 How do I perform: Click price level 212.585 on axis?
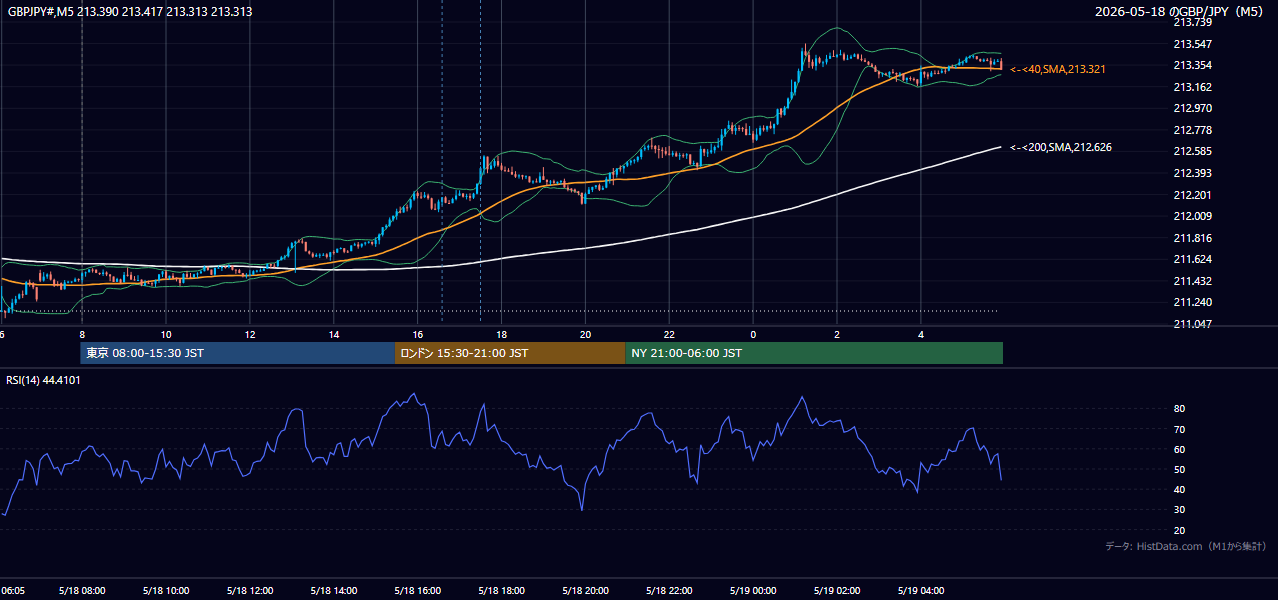coord(1192,151)
